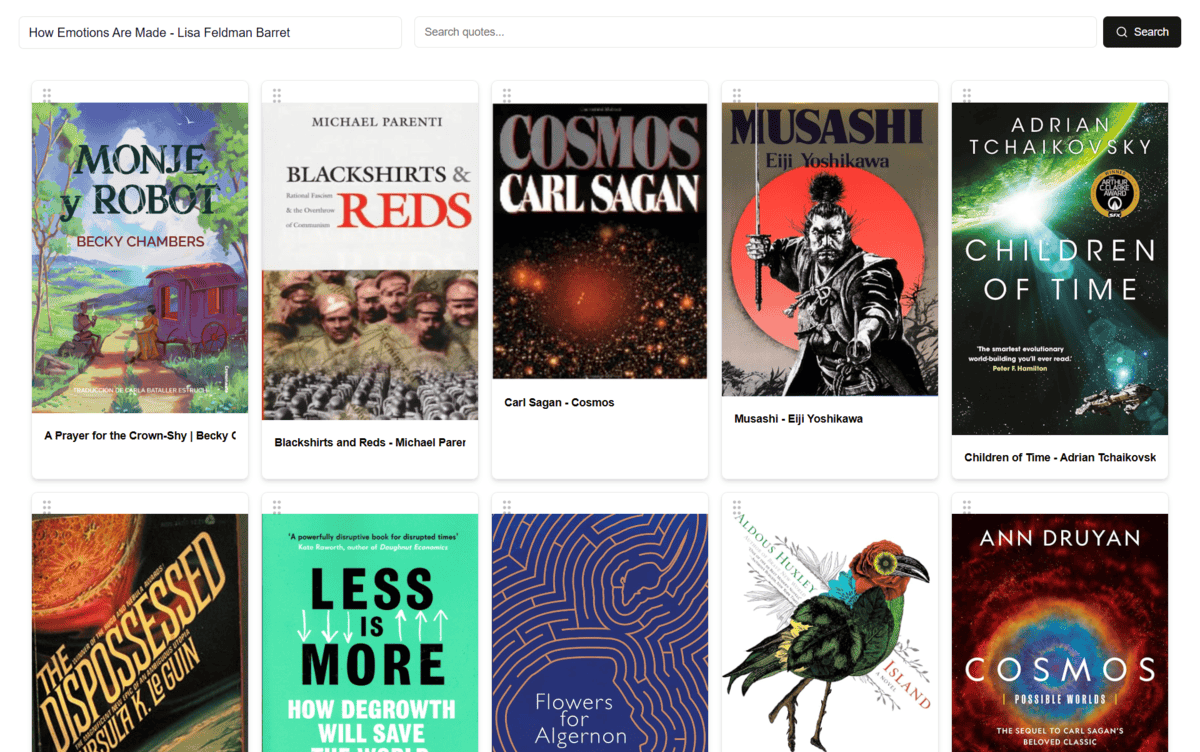
Task: Click the Search button
Action: pyautogui.click(x=1142, y=32)
